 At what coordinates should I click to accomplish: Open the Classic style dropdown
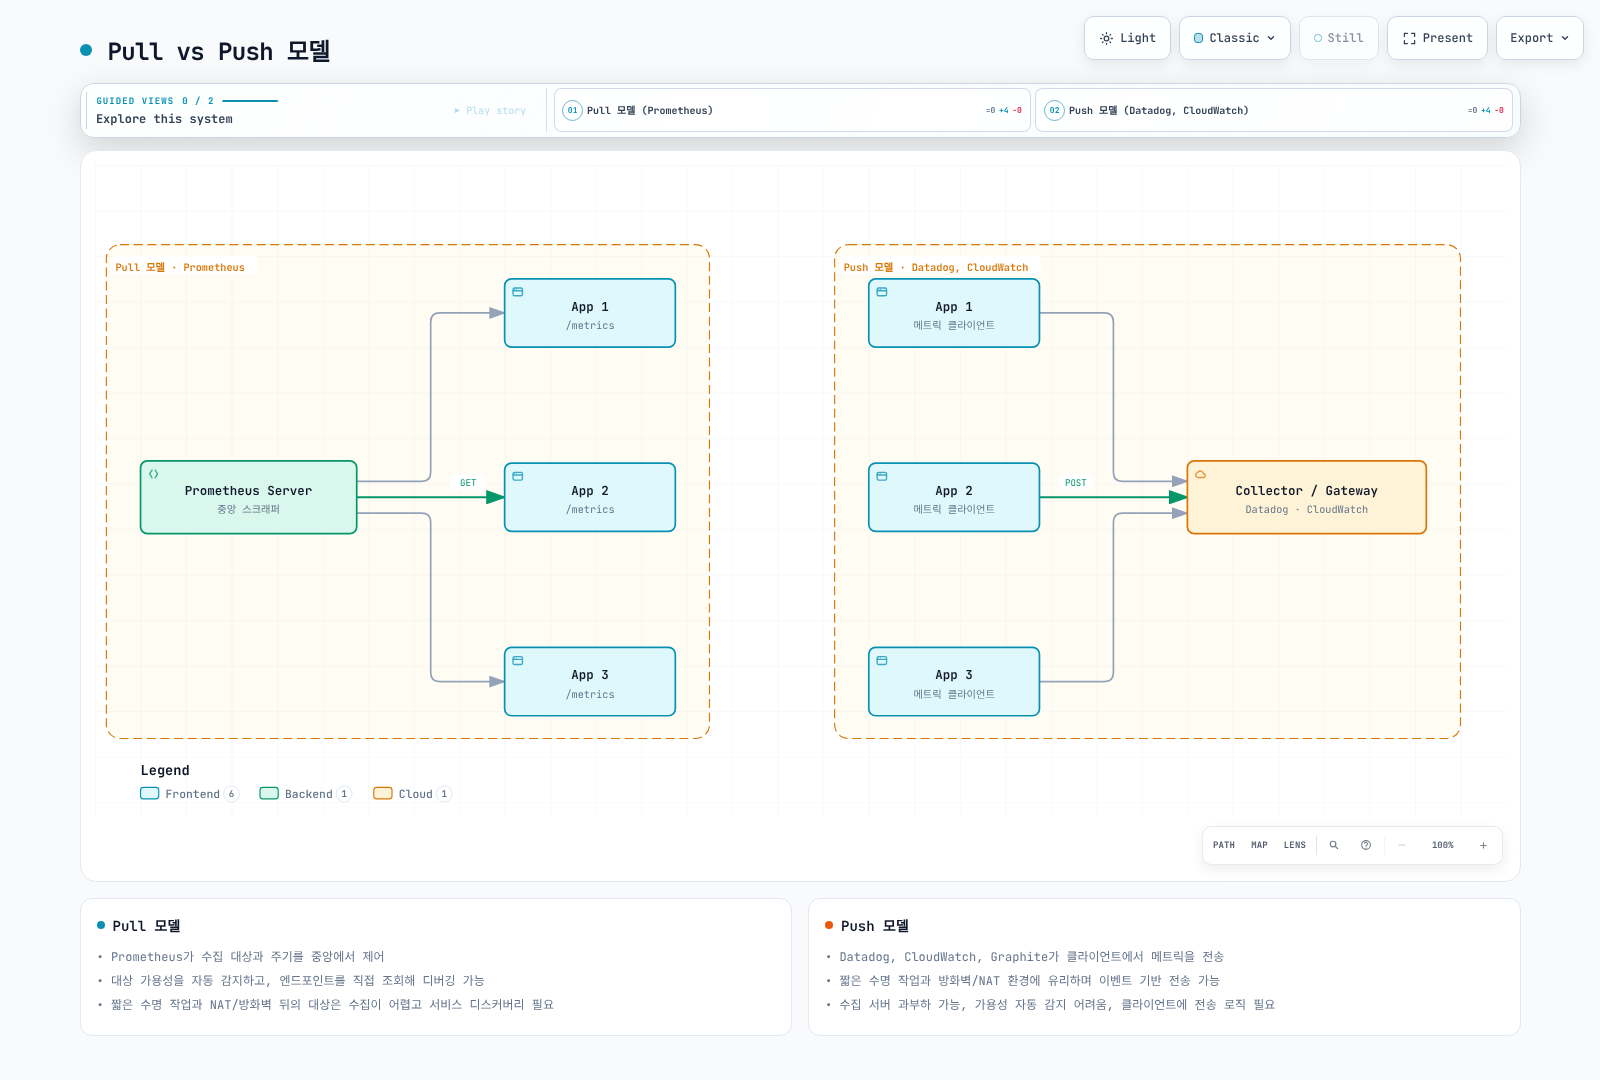coord(1234,38)
